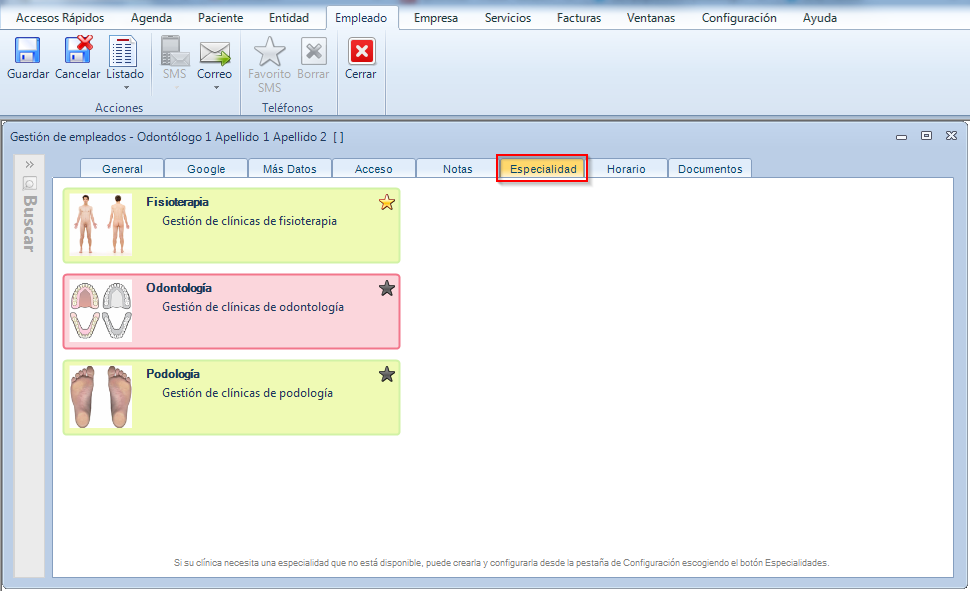Switch to the Horario tab
The height and width of the screenshot is (591, 970).
[x=626, y=169]
